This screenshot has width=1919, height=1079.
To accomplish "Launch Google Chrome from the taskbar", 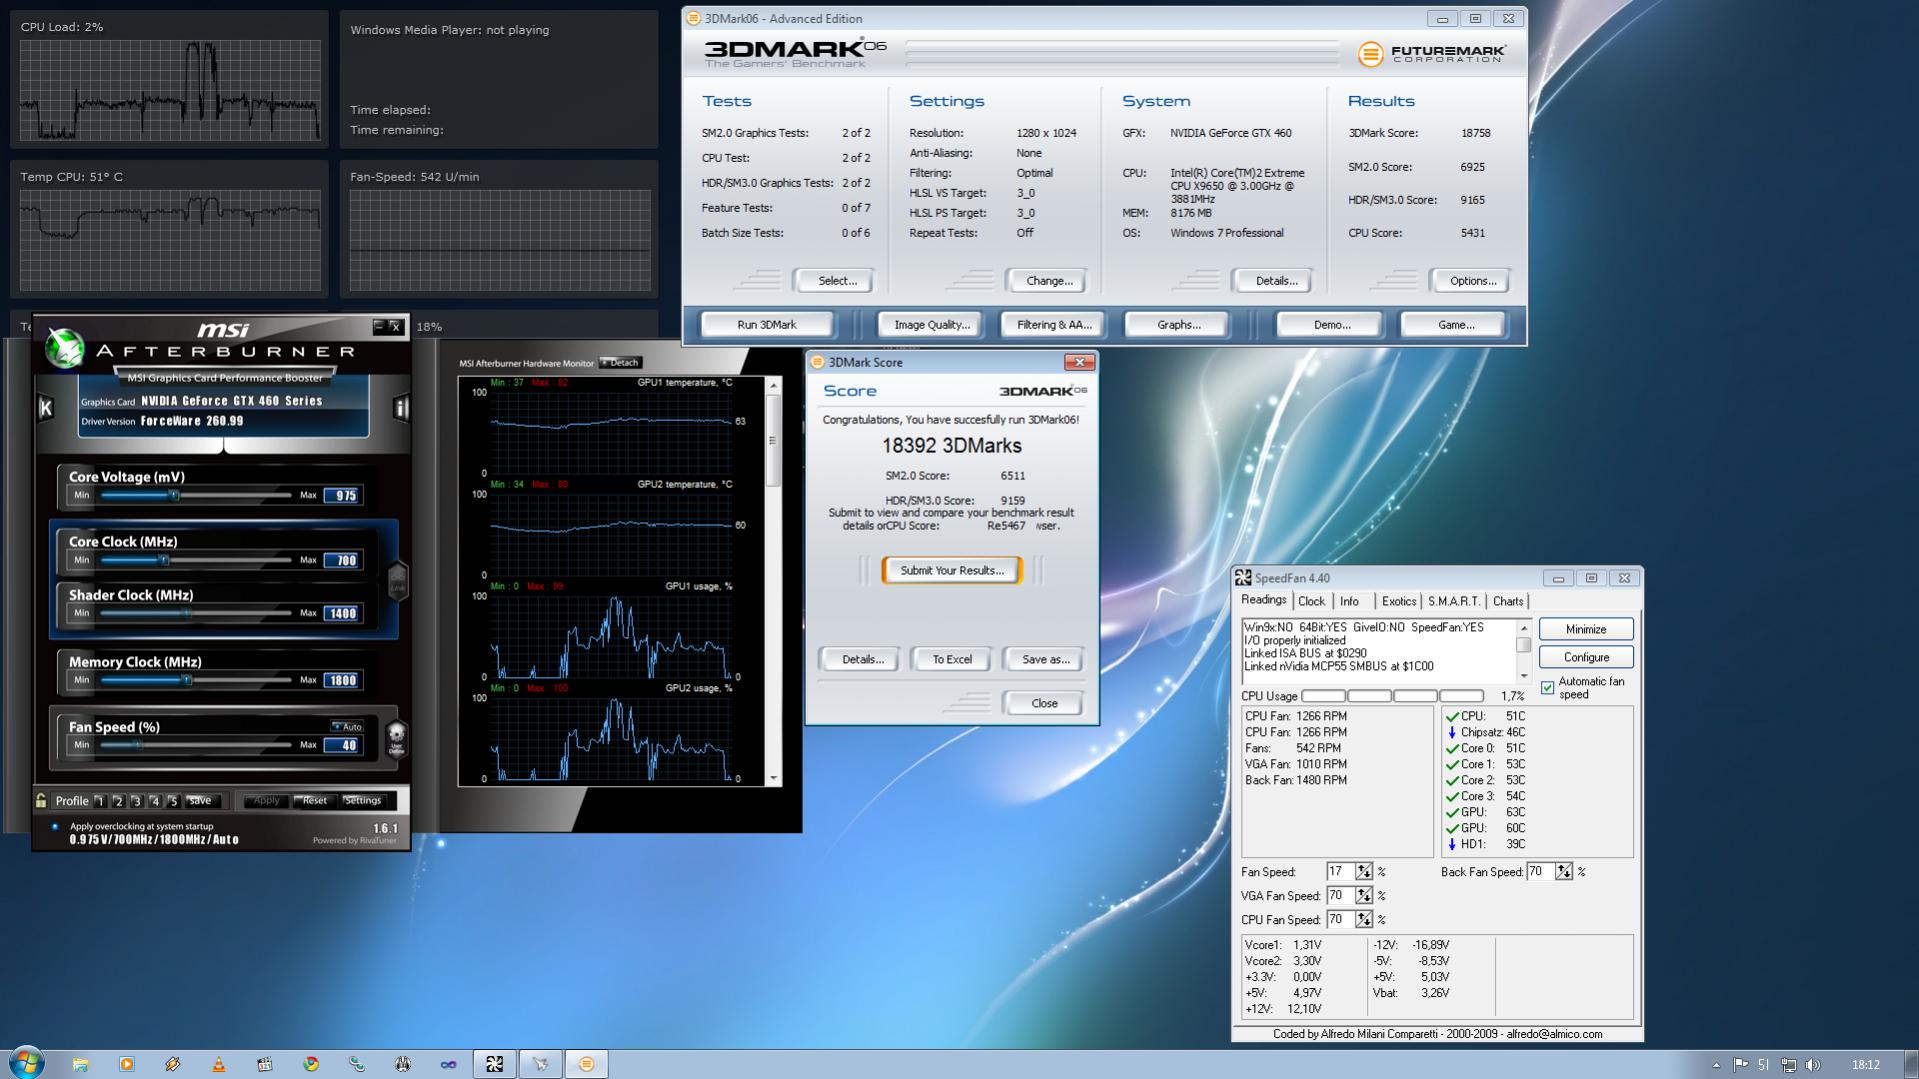I will 311,1064.
